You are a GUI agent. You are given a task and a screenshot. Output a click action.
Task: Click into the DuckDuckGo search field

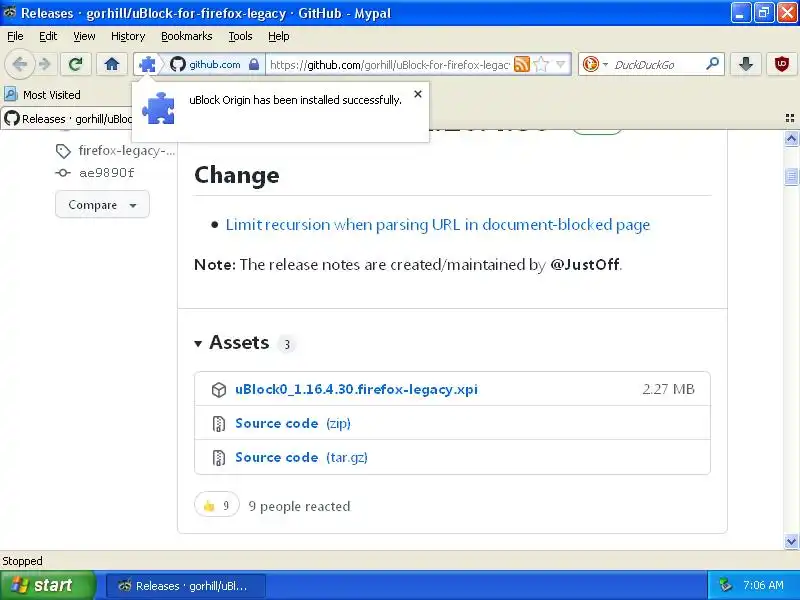[x=657, y=65]
